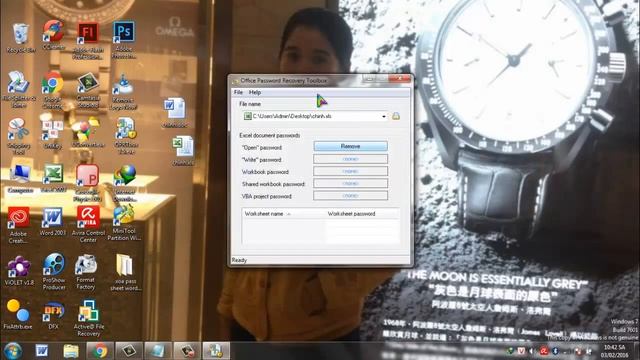Launch ProShow Producer from the desktop

click(54, 271)
